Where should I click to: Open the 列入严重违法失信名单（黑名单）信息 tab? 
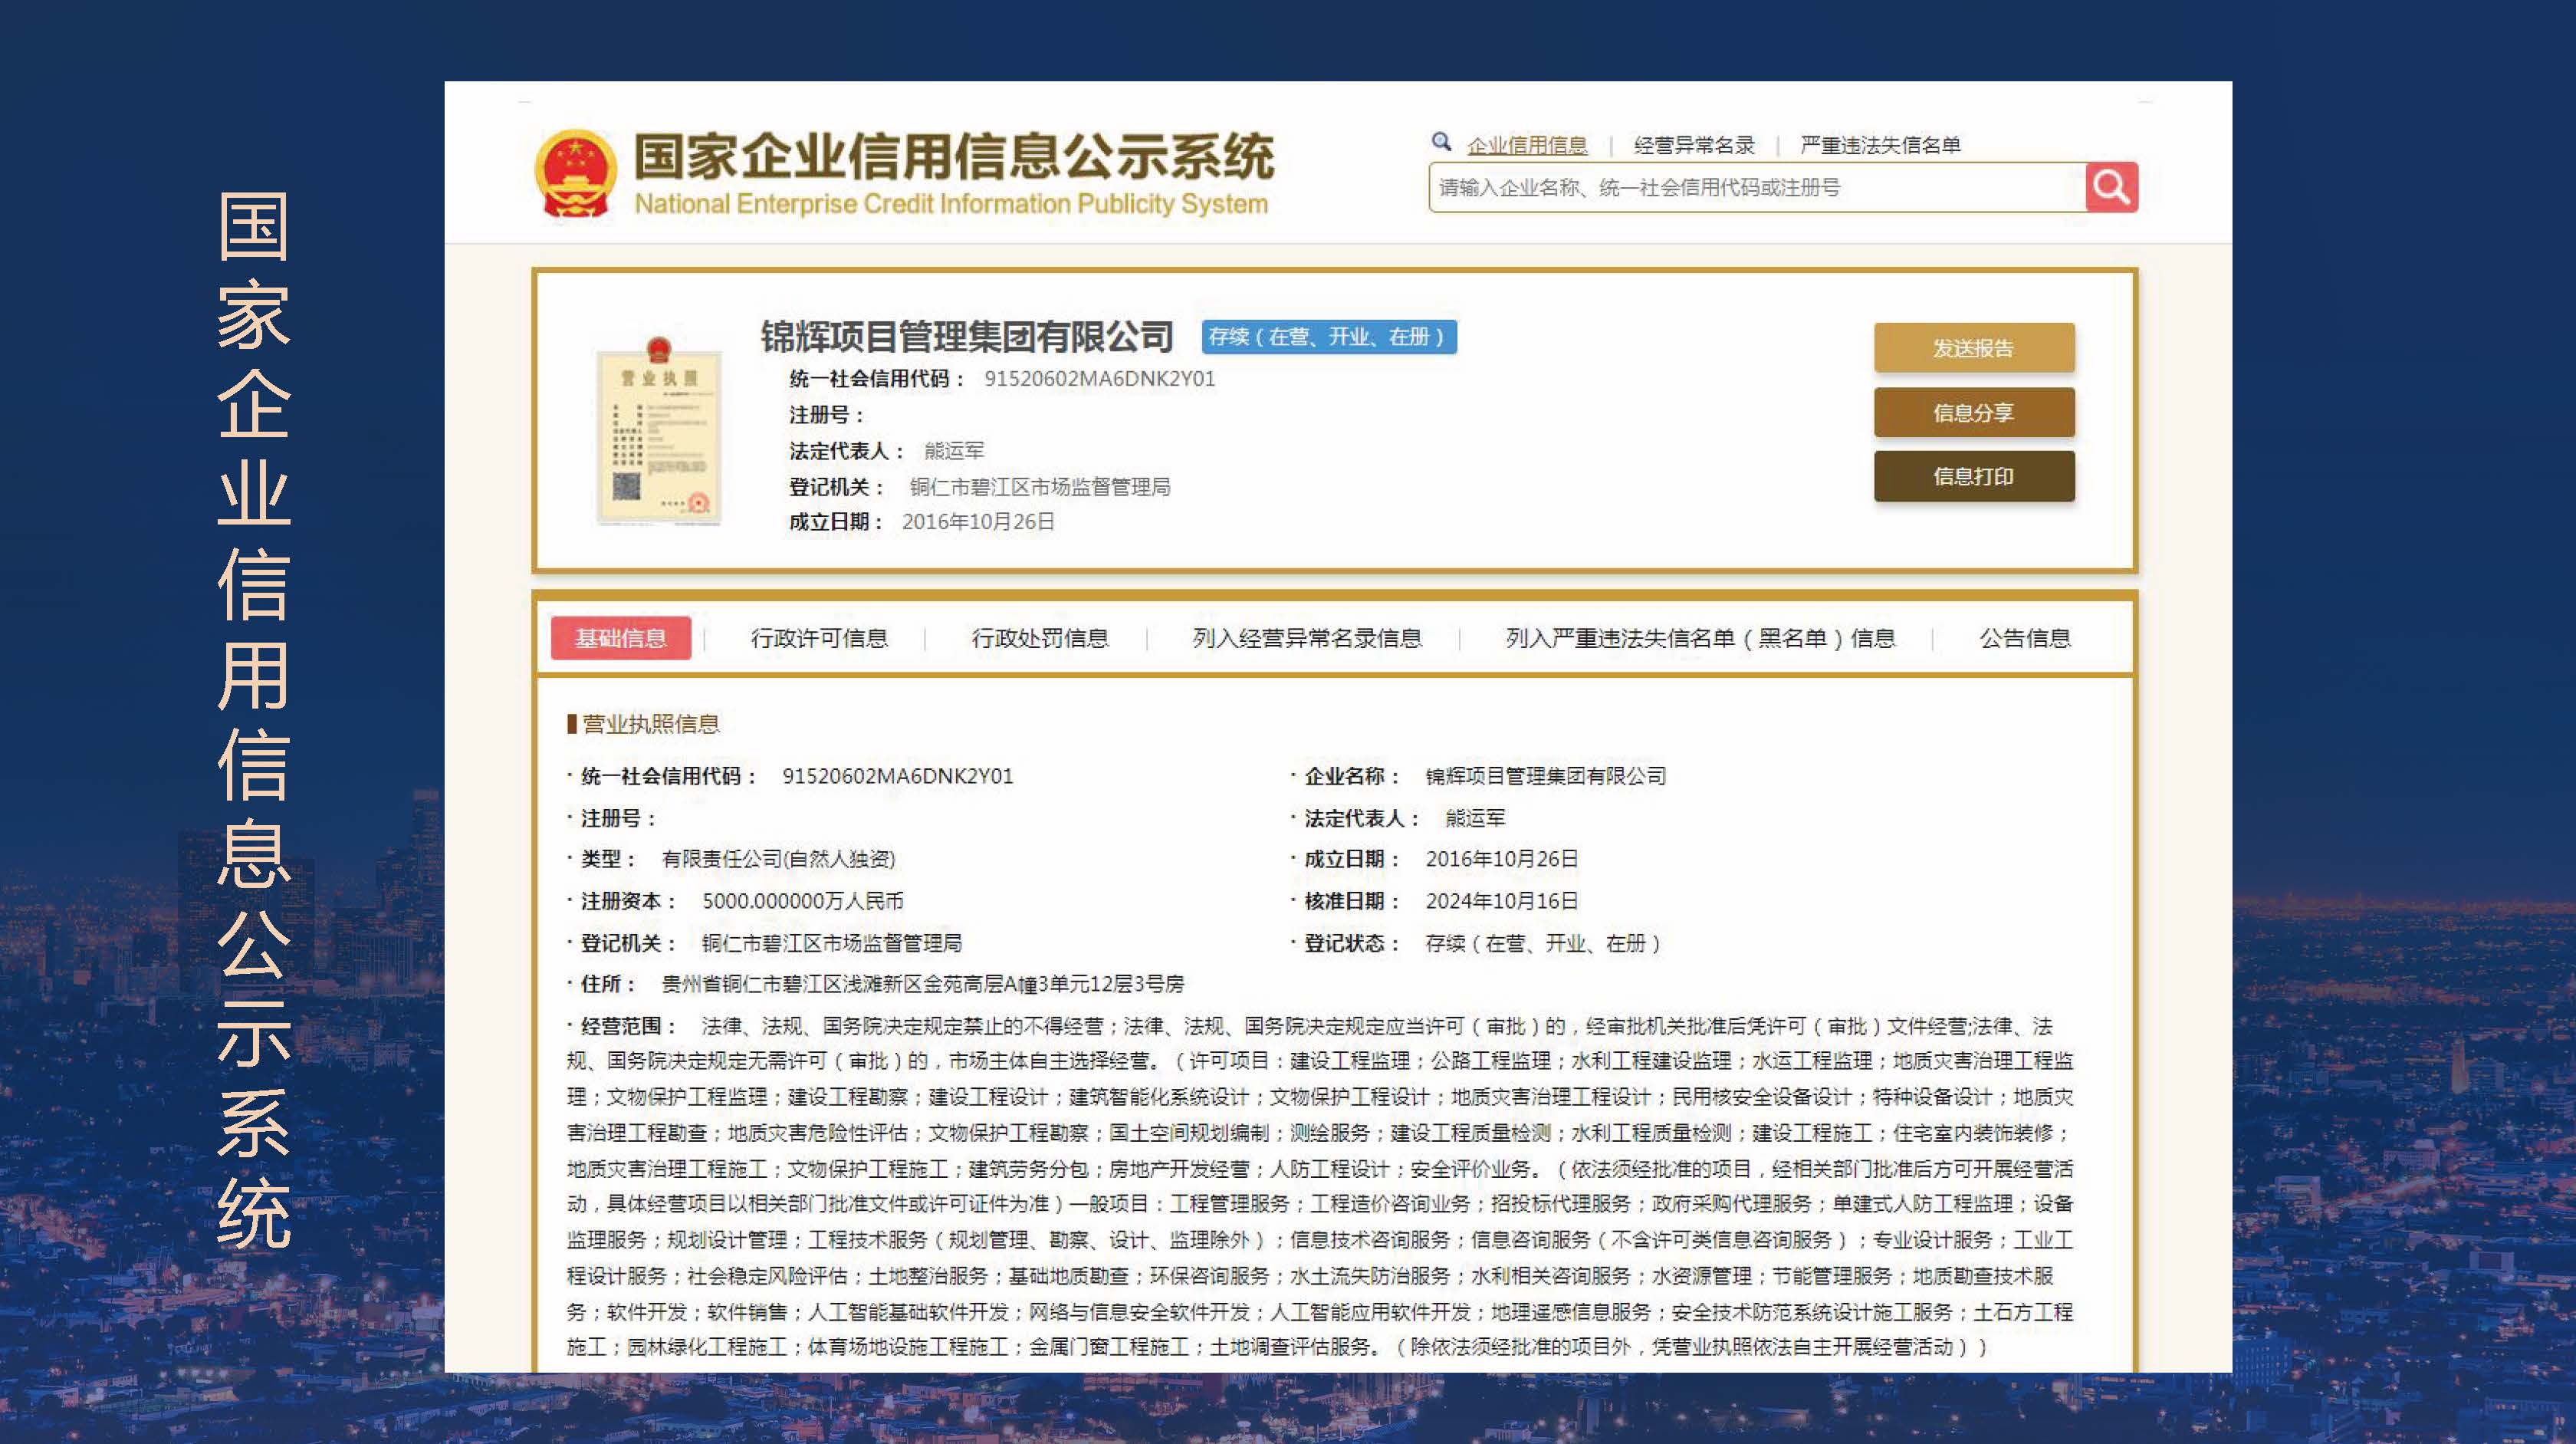click(x=1700, y=638)
